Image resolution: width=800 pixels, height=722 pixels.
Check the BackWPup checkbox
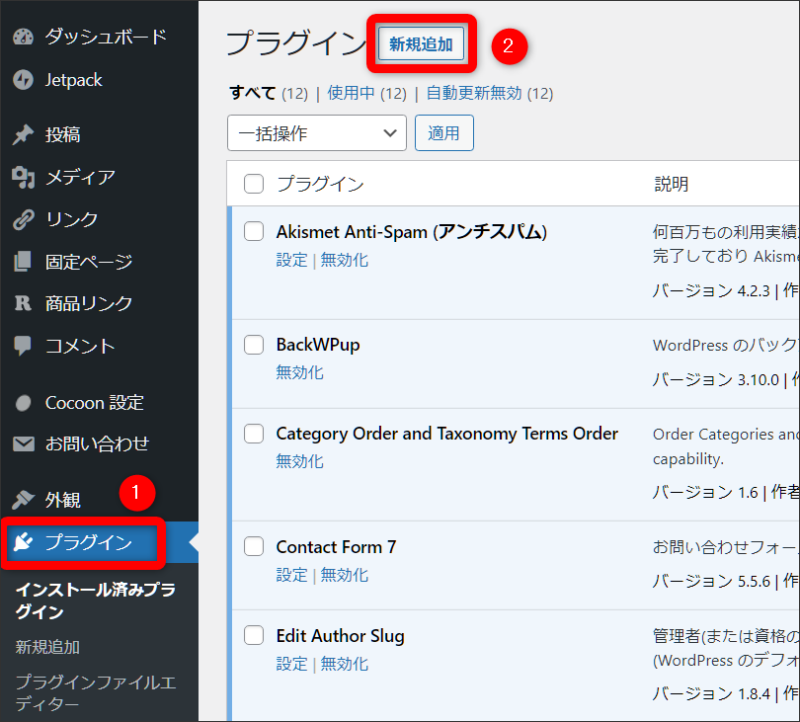pos(254,344)
